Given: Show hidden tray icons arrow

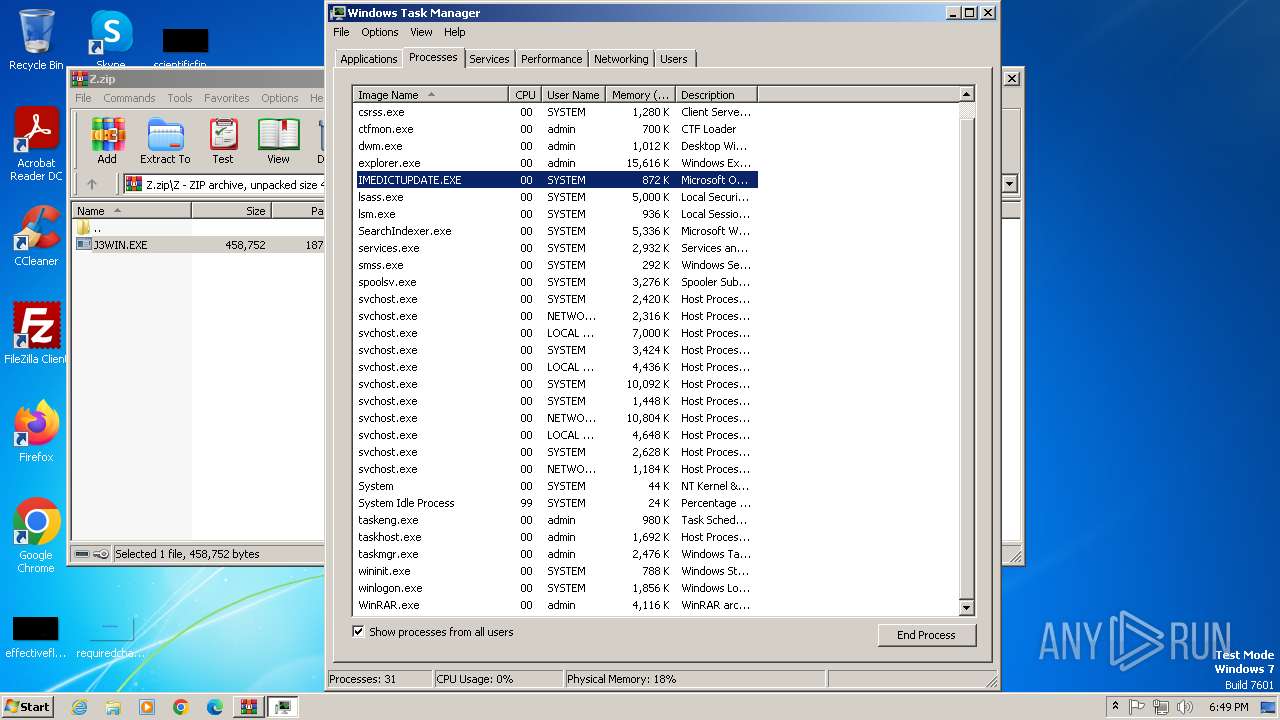Looking at the screenshot, I should click(x=1115, y=707).
